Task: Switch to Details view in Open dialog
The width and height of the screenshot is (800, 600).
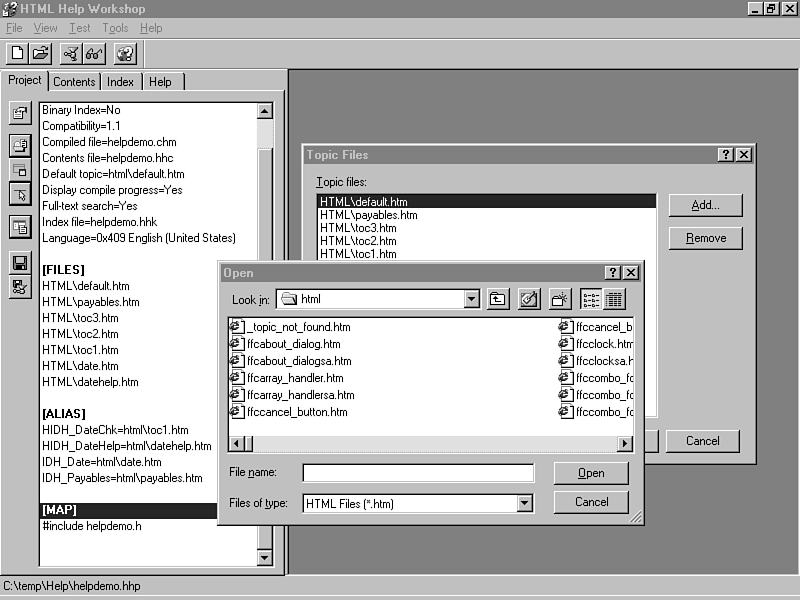Action: point(615,299)
